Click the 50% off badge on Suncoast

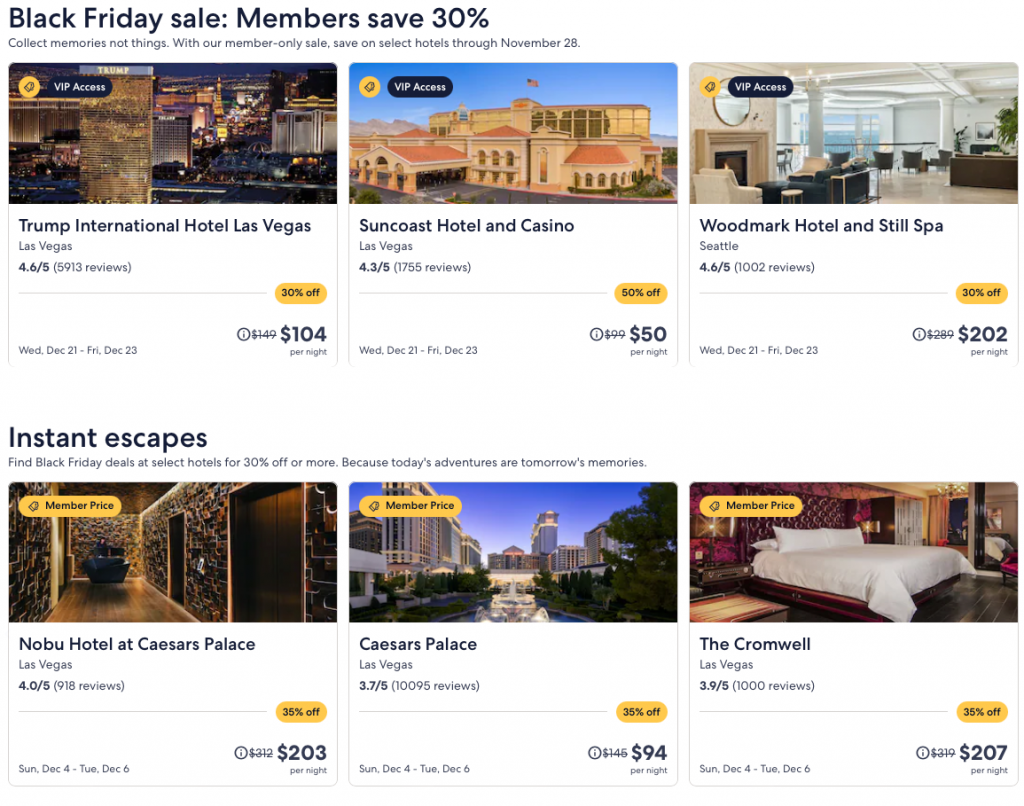[x=641, y=293]
